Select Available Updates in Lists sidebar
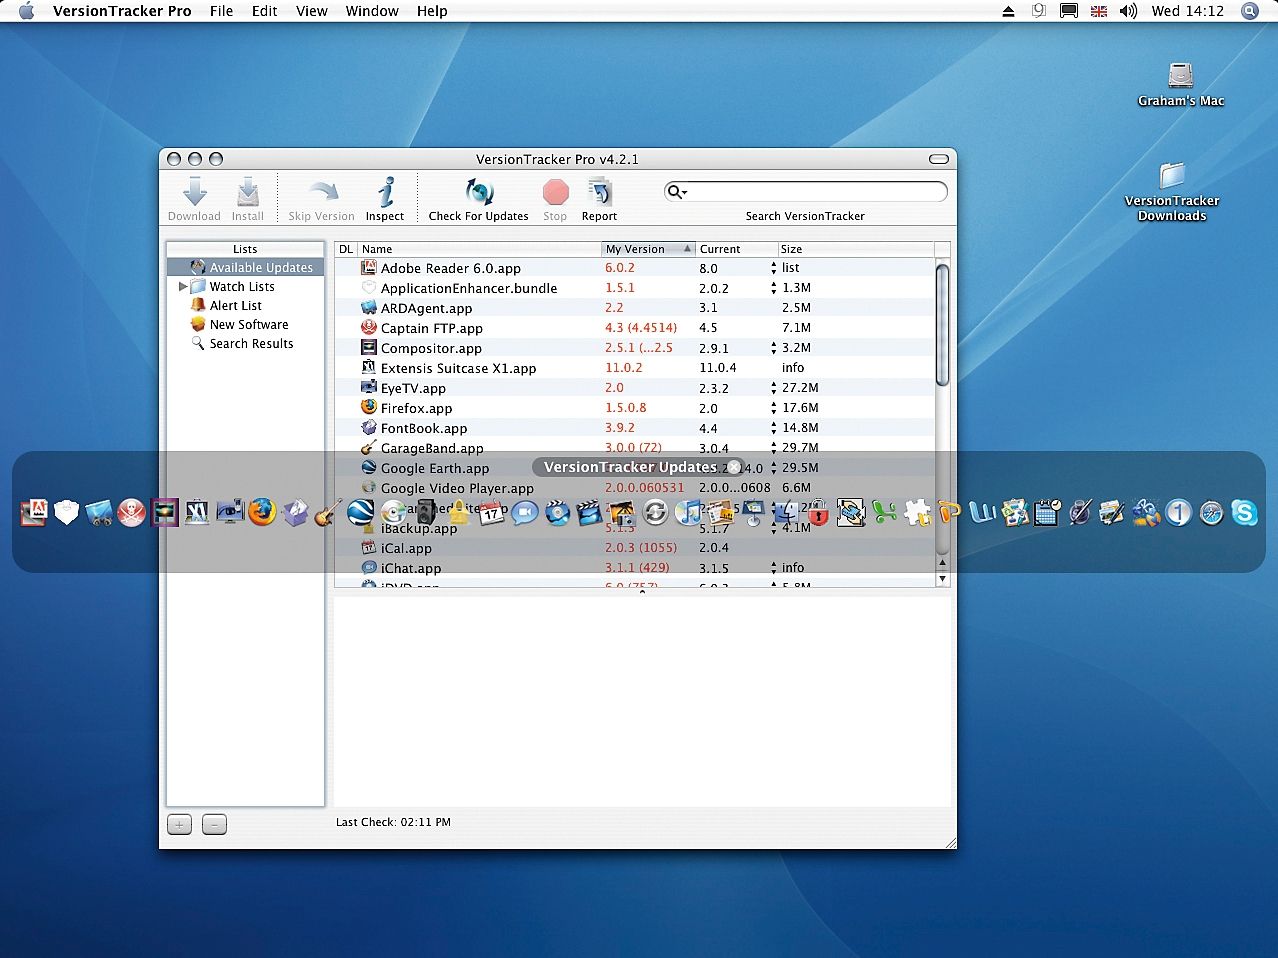Screen dimensions: 1278x958 (245, 267)
